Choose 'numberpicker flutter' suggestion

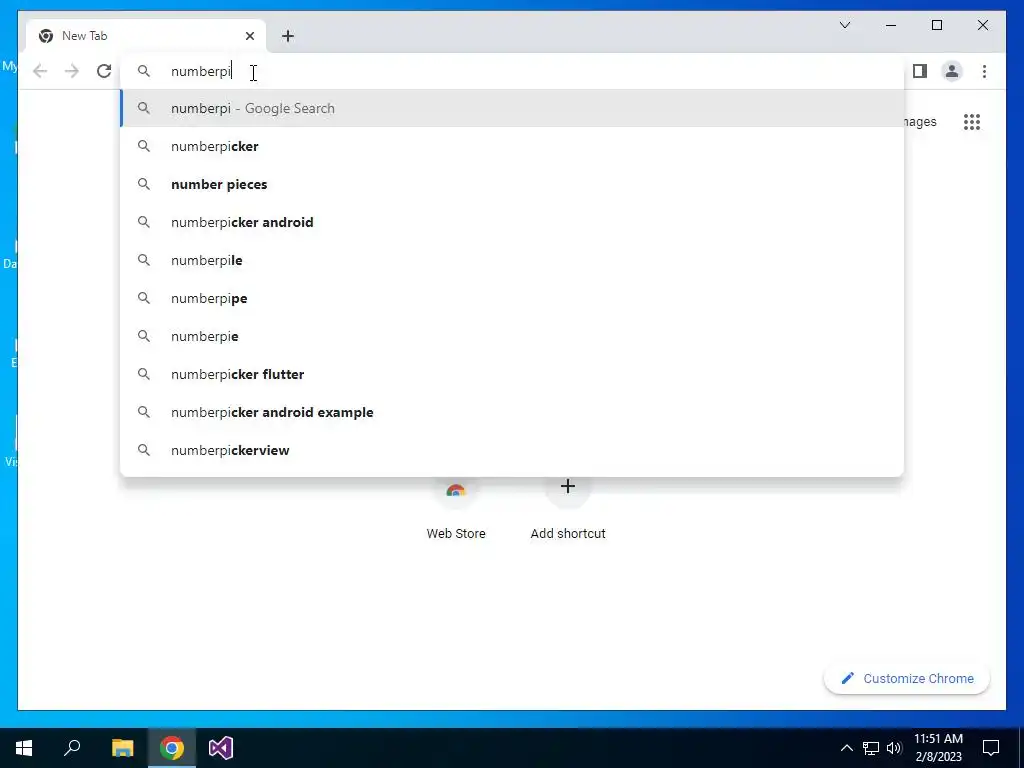coord(512,374)
